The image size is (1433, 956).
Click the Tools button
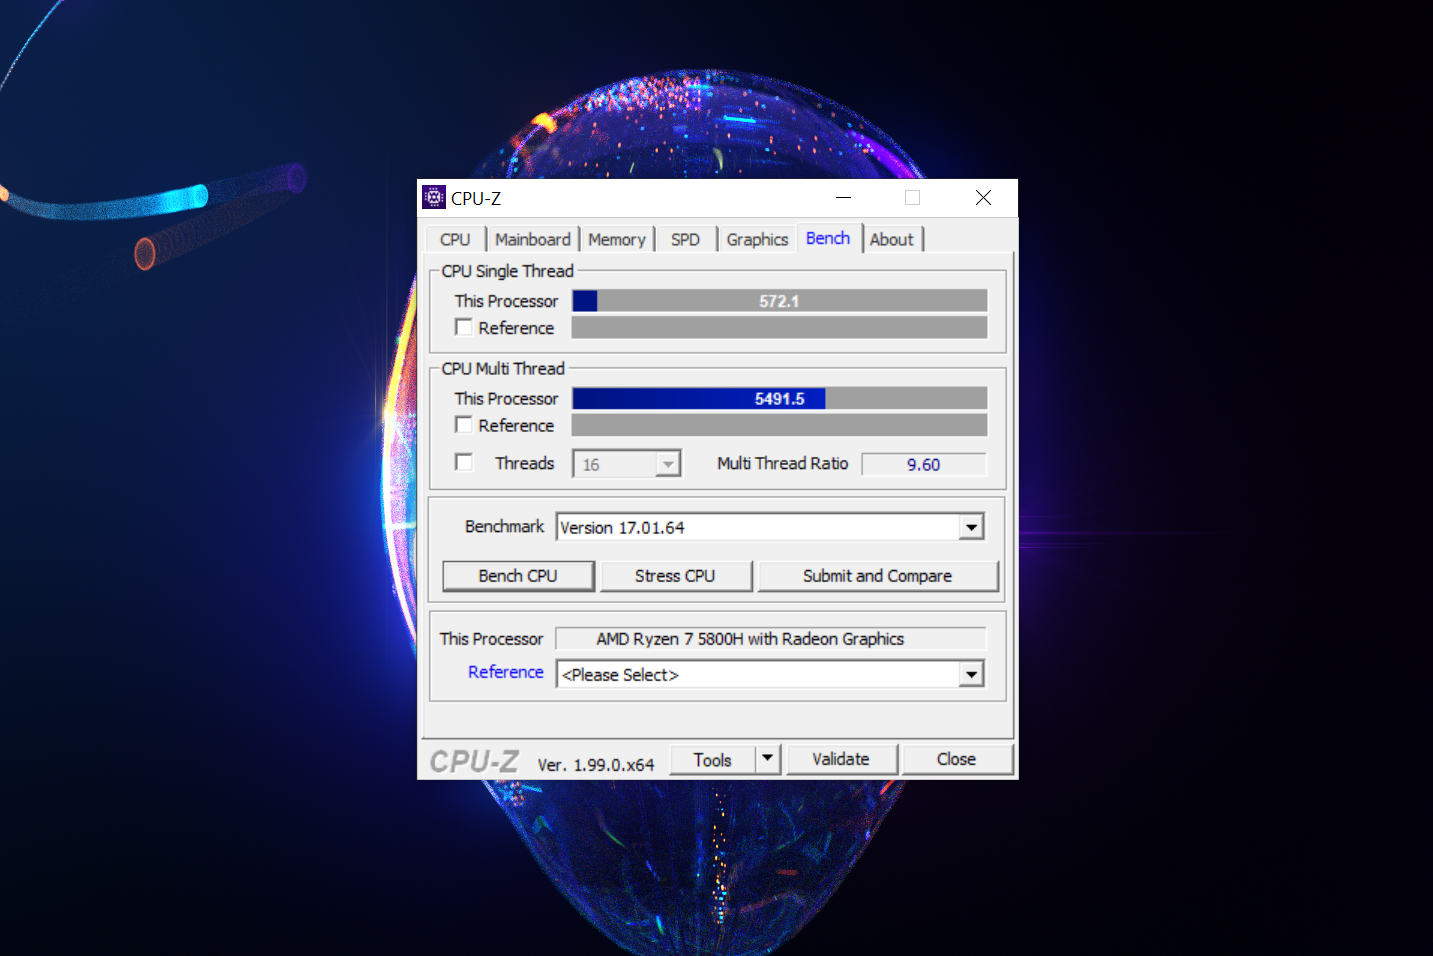[712, 759]
